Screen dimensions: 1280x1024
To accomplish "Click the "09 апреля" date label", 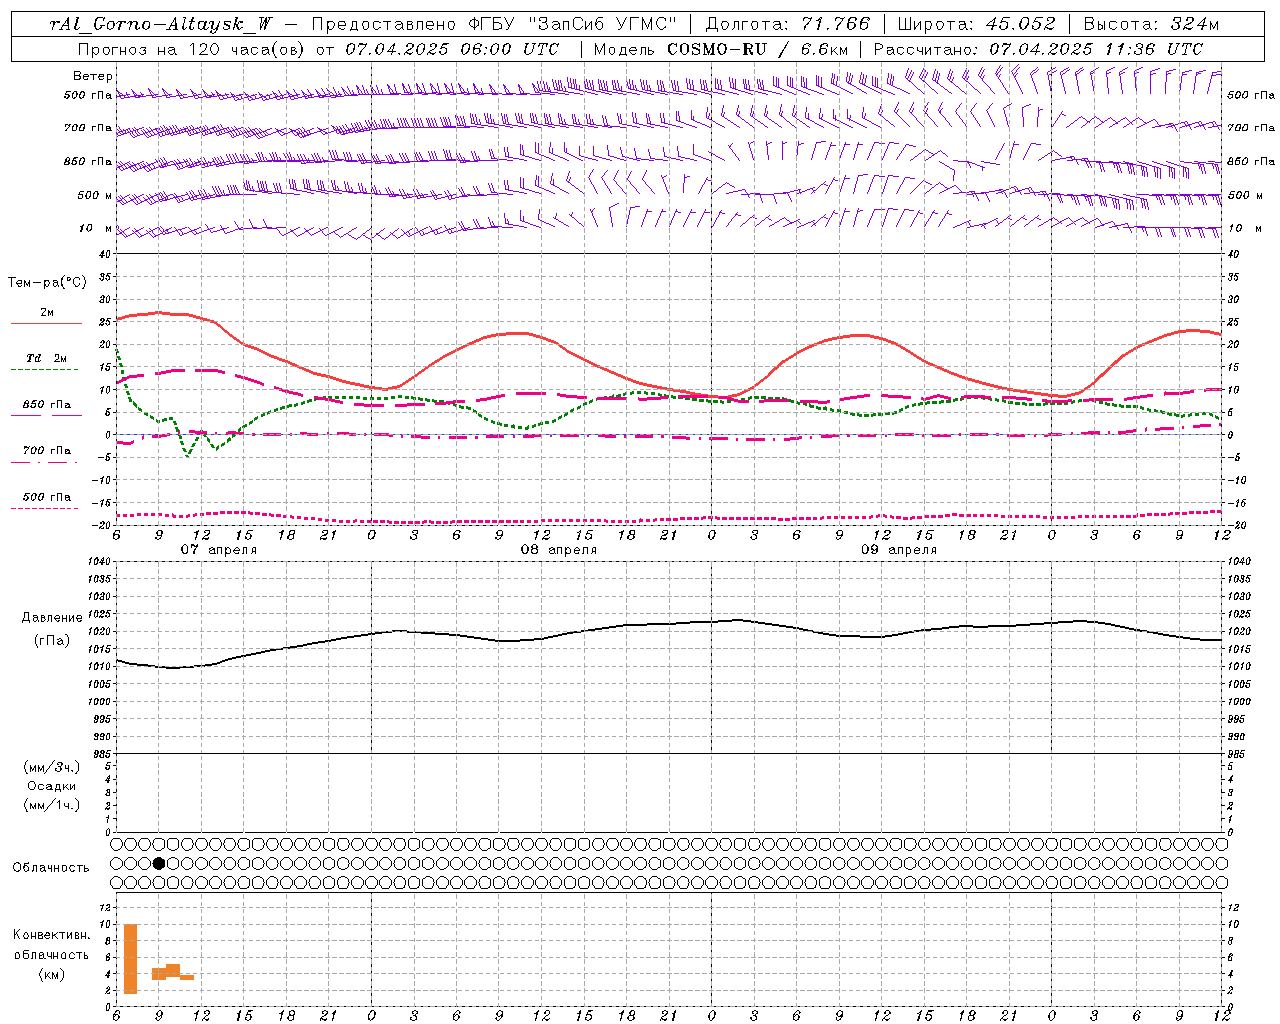I will [899, 550].
